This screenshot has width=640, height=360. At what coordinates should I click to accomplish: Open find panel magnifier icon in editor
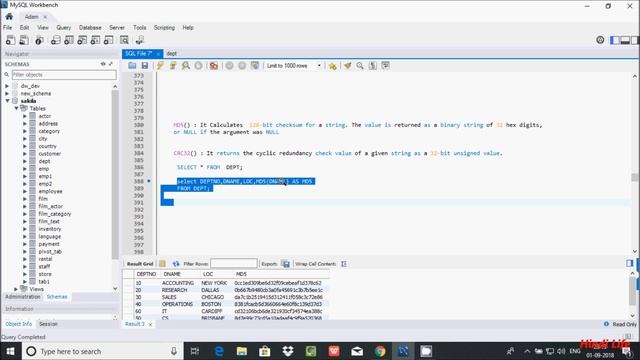(x=360, y=66)
